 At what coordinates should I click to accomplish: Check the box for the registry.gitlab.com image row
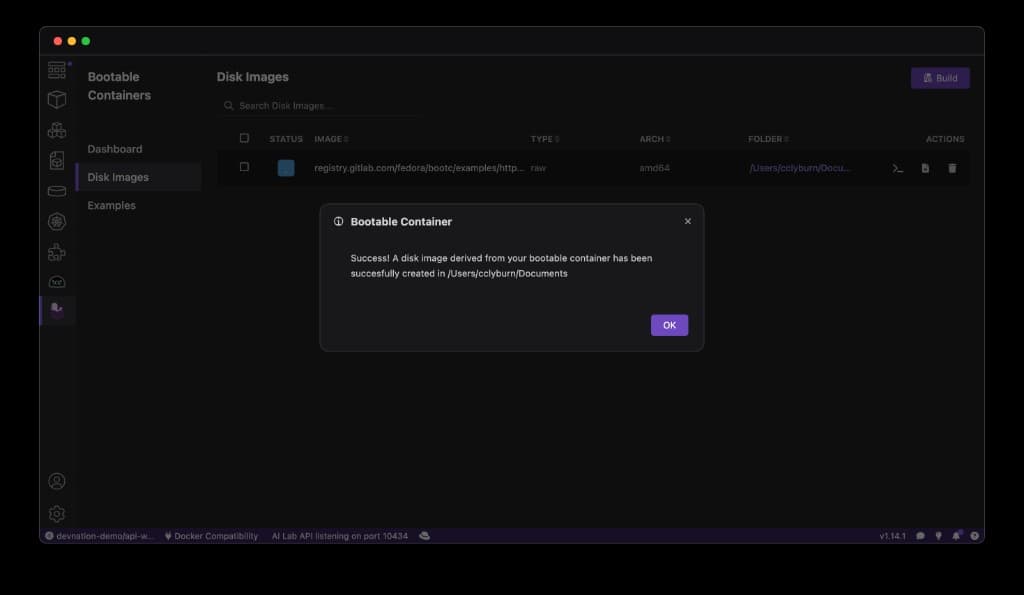click(x=244, y=167)
